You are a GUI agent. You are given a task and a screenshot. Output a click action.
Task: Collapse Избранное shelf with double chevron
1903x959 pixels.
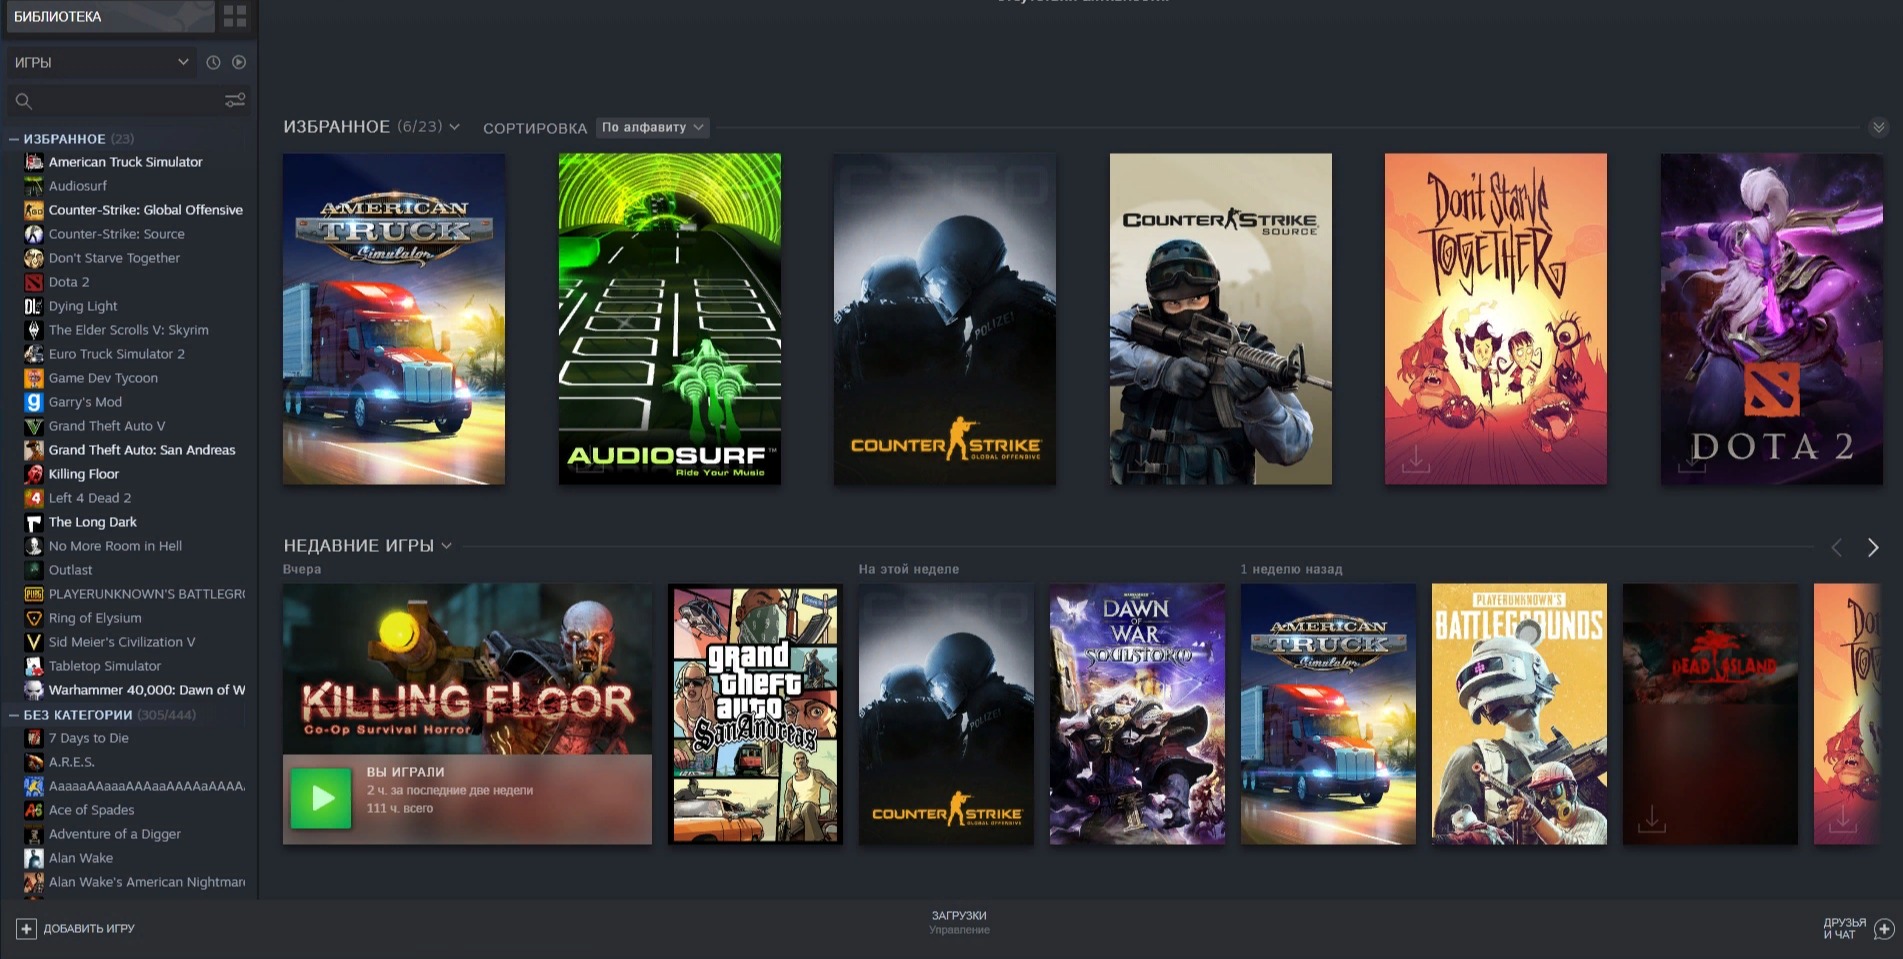pyautogui.click(x=1878, y=128)
